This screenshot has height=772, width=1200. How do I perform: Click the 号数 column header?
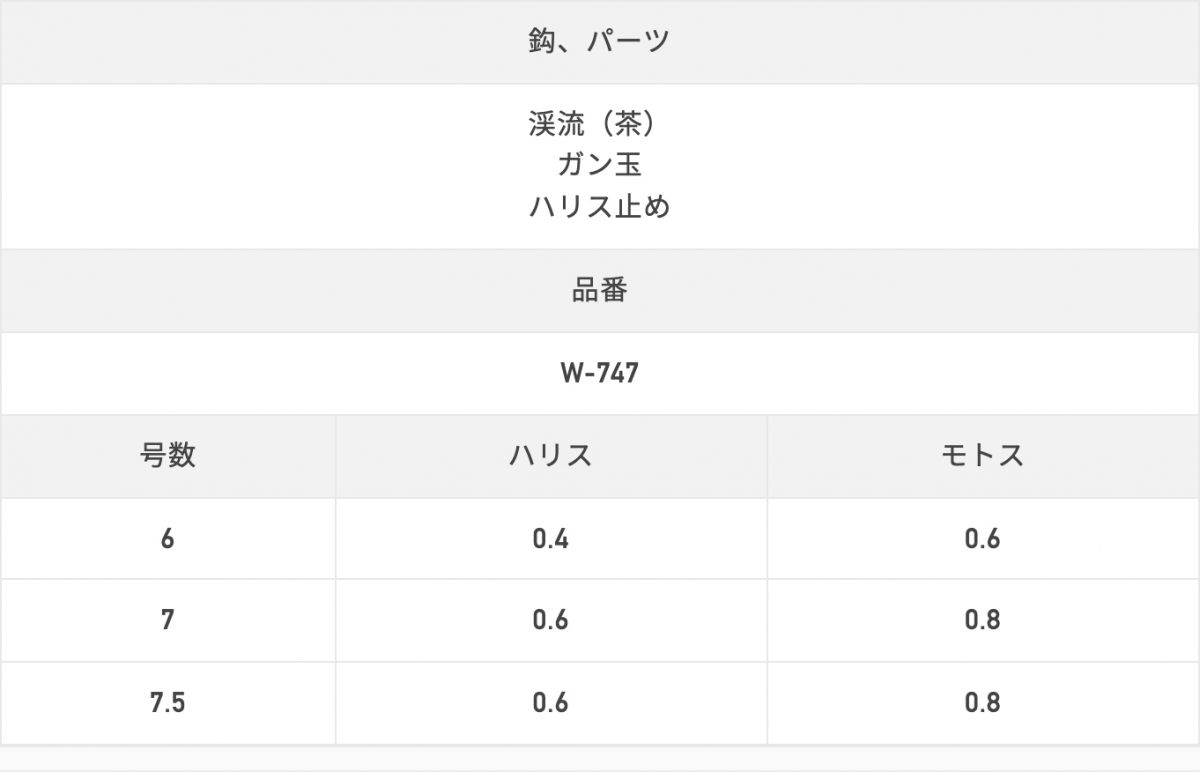click(x=167, y=456)
